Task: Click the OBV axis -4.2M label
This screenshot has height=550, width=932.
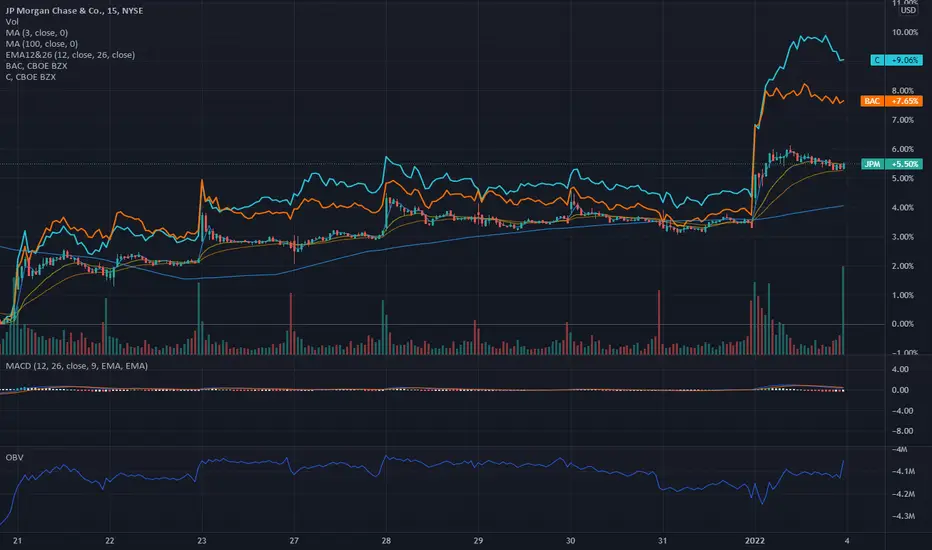Action: point(902,494)
